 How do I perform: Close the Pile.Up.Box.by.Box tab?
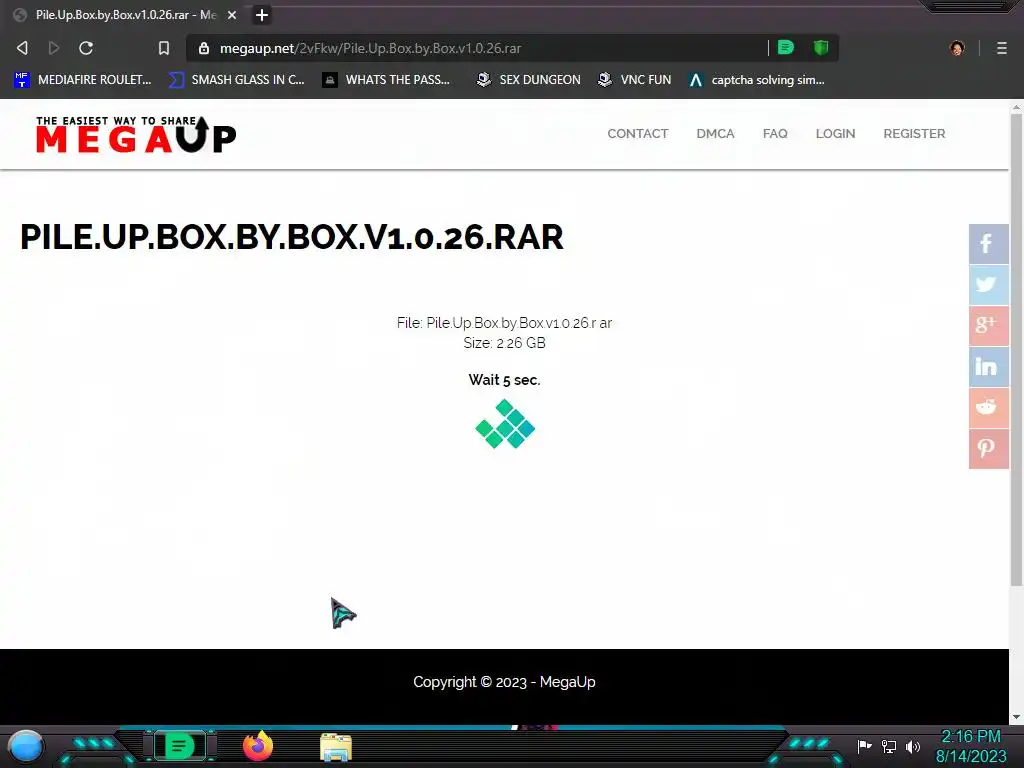232,15
